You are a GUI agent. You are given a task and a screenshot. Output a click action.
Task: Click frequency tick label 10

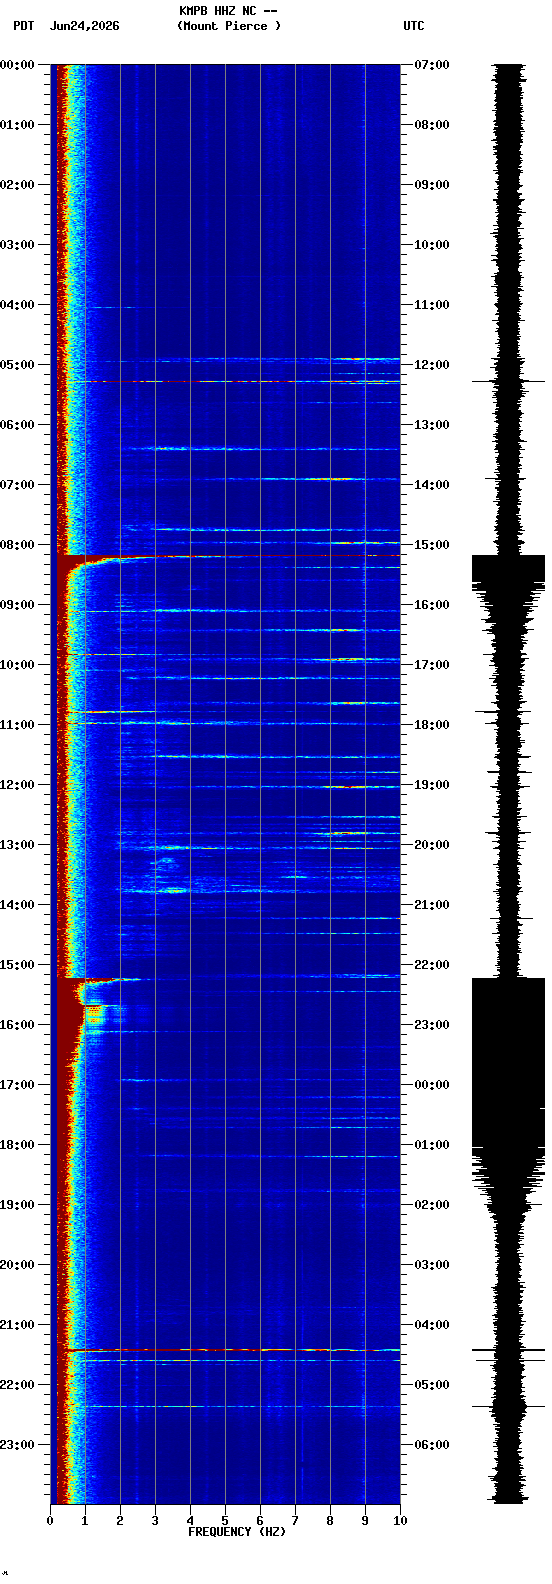coord(400,1521)
